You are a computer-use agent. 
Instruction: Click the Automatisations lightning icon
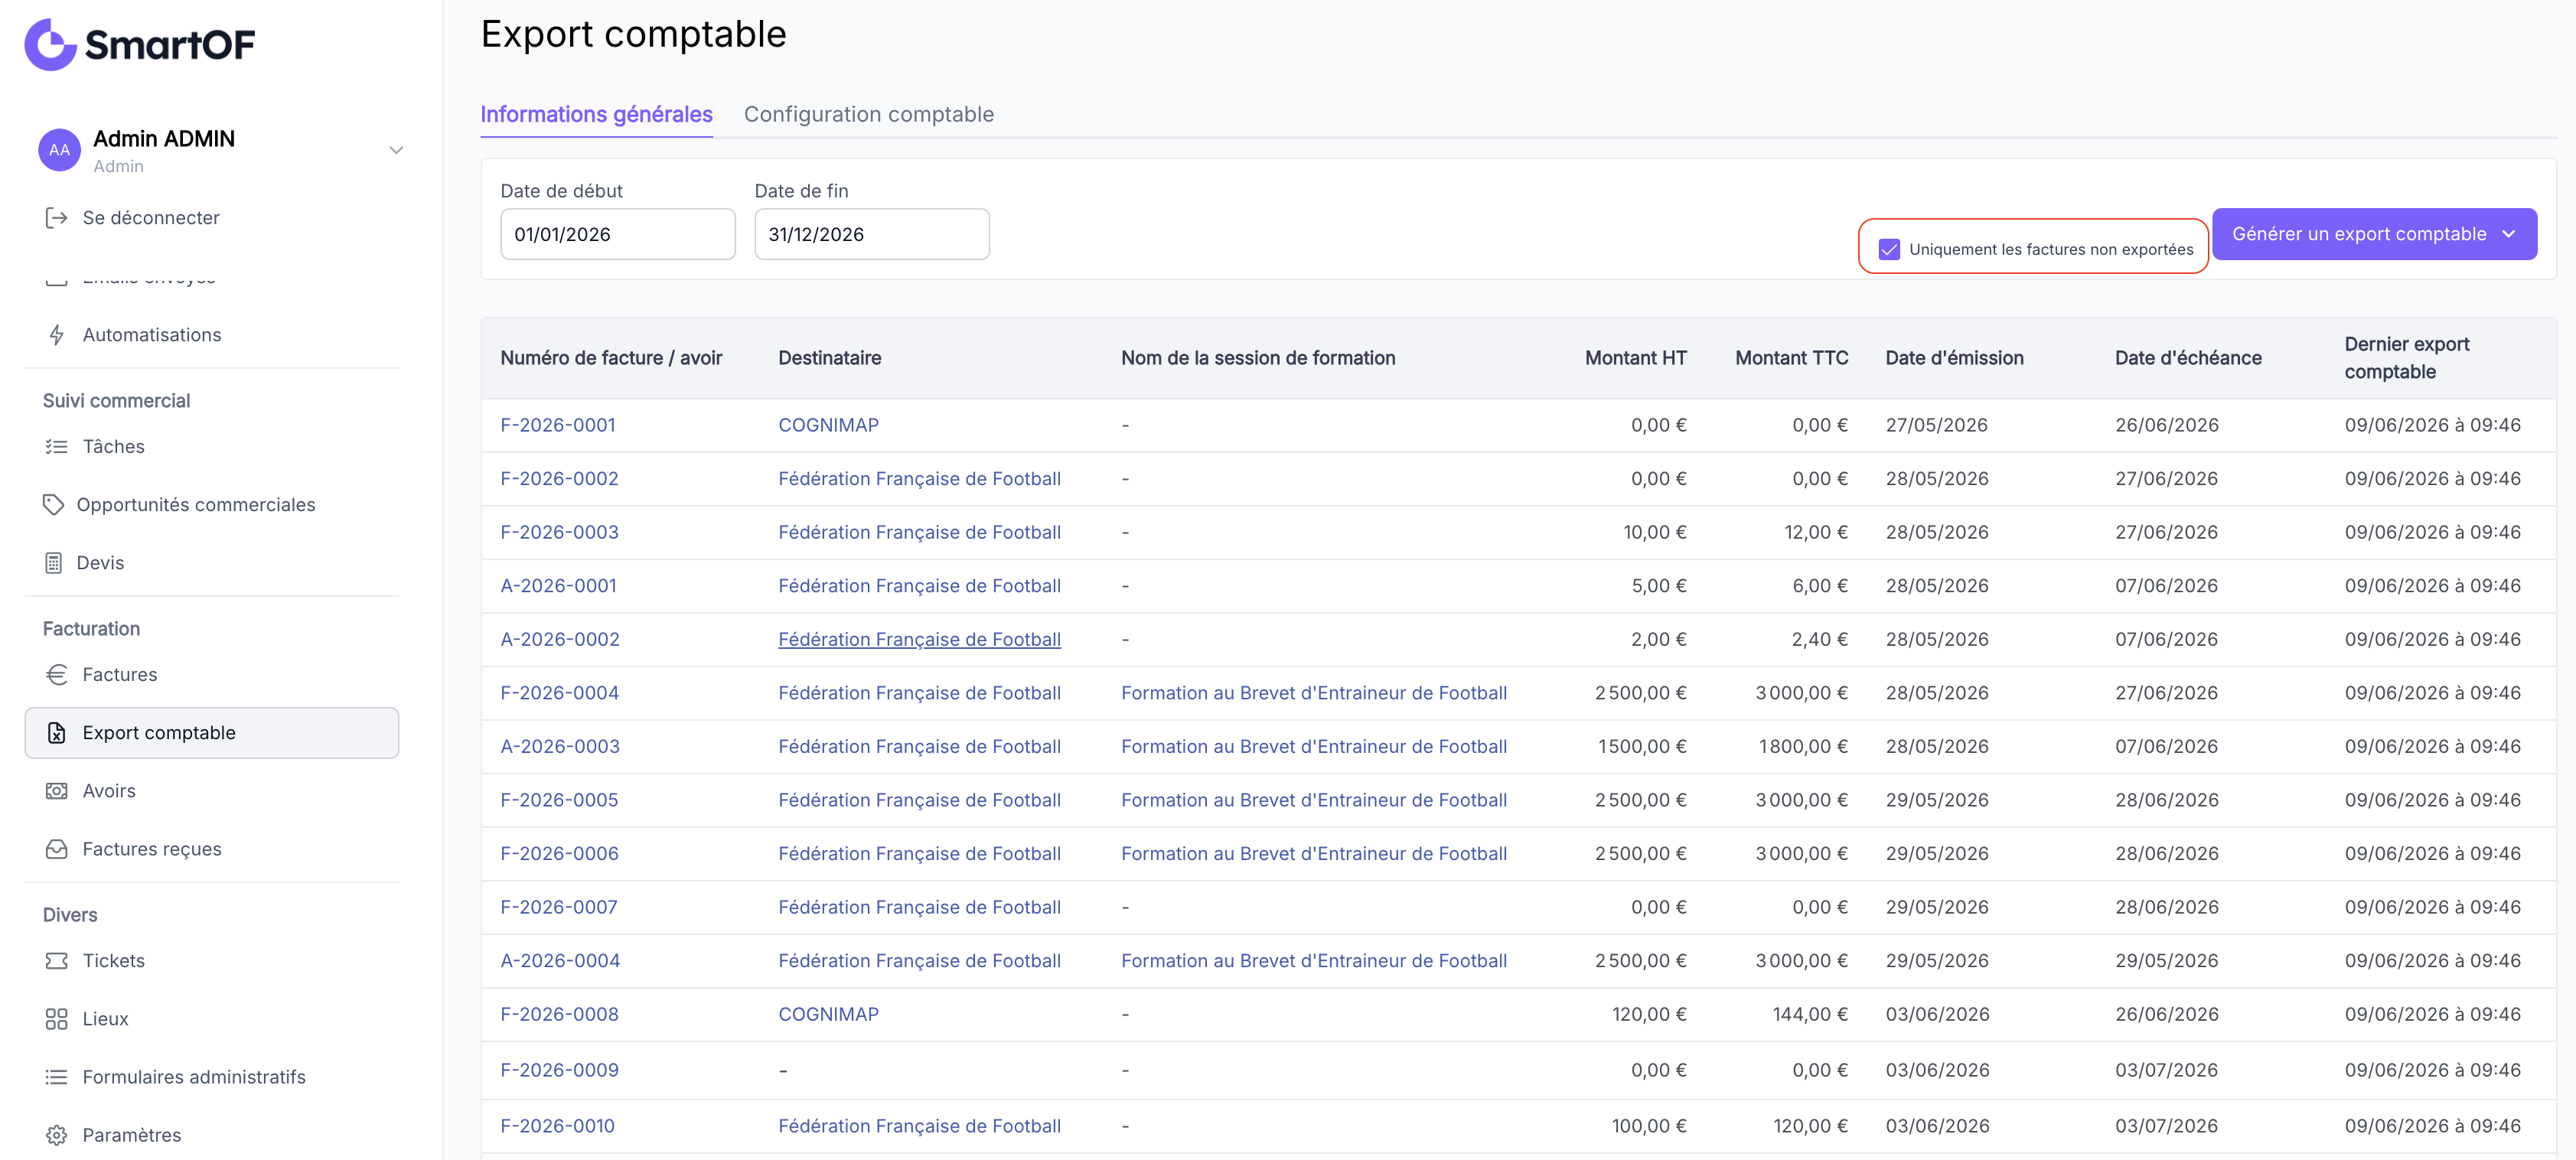pyautogui.click(x=56, y=335)
